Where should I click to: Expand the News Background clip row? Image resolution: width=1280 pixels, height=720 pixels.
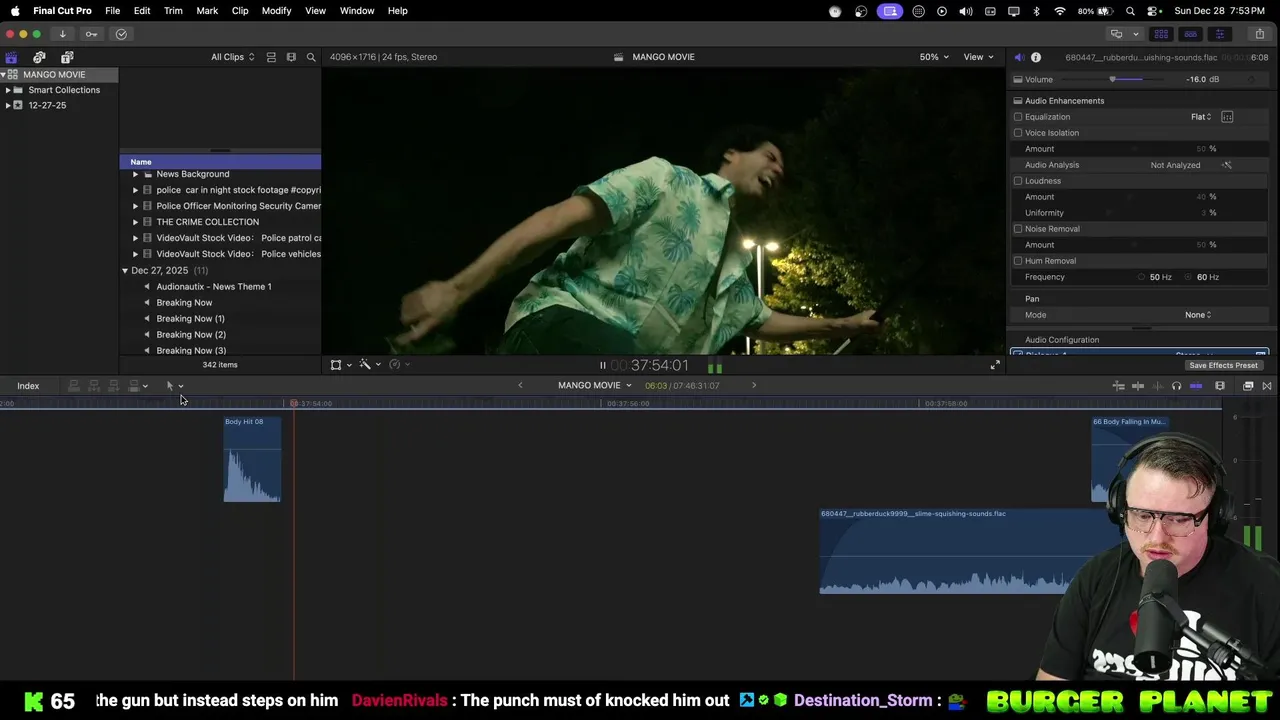pyautogui.click(x=135, y=174)
